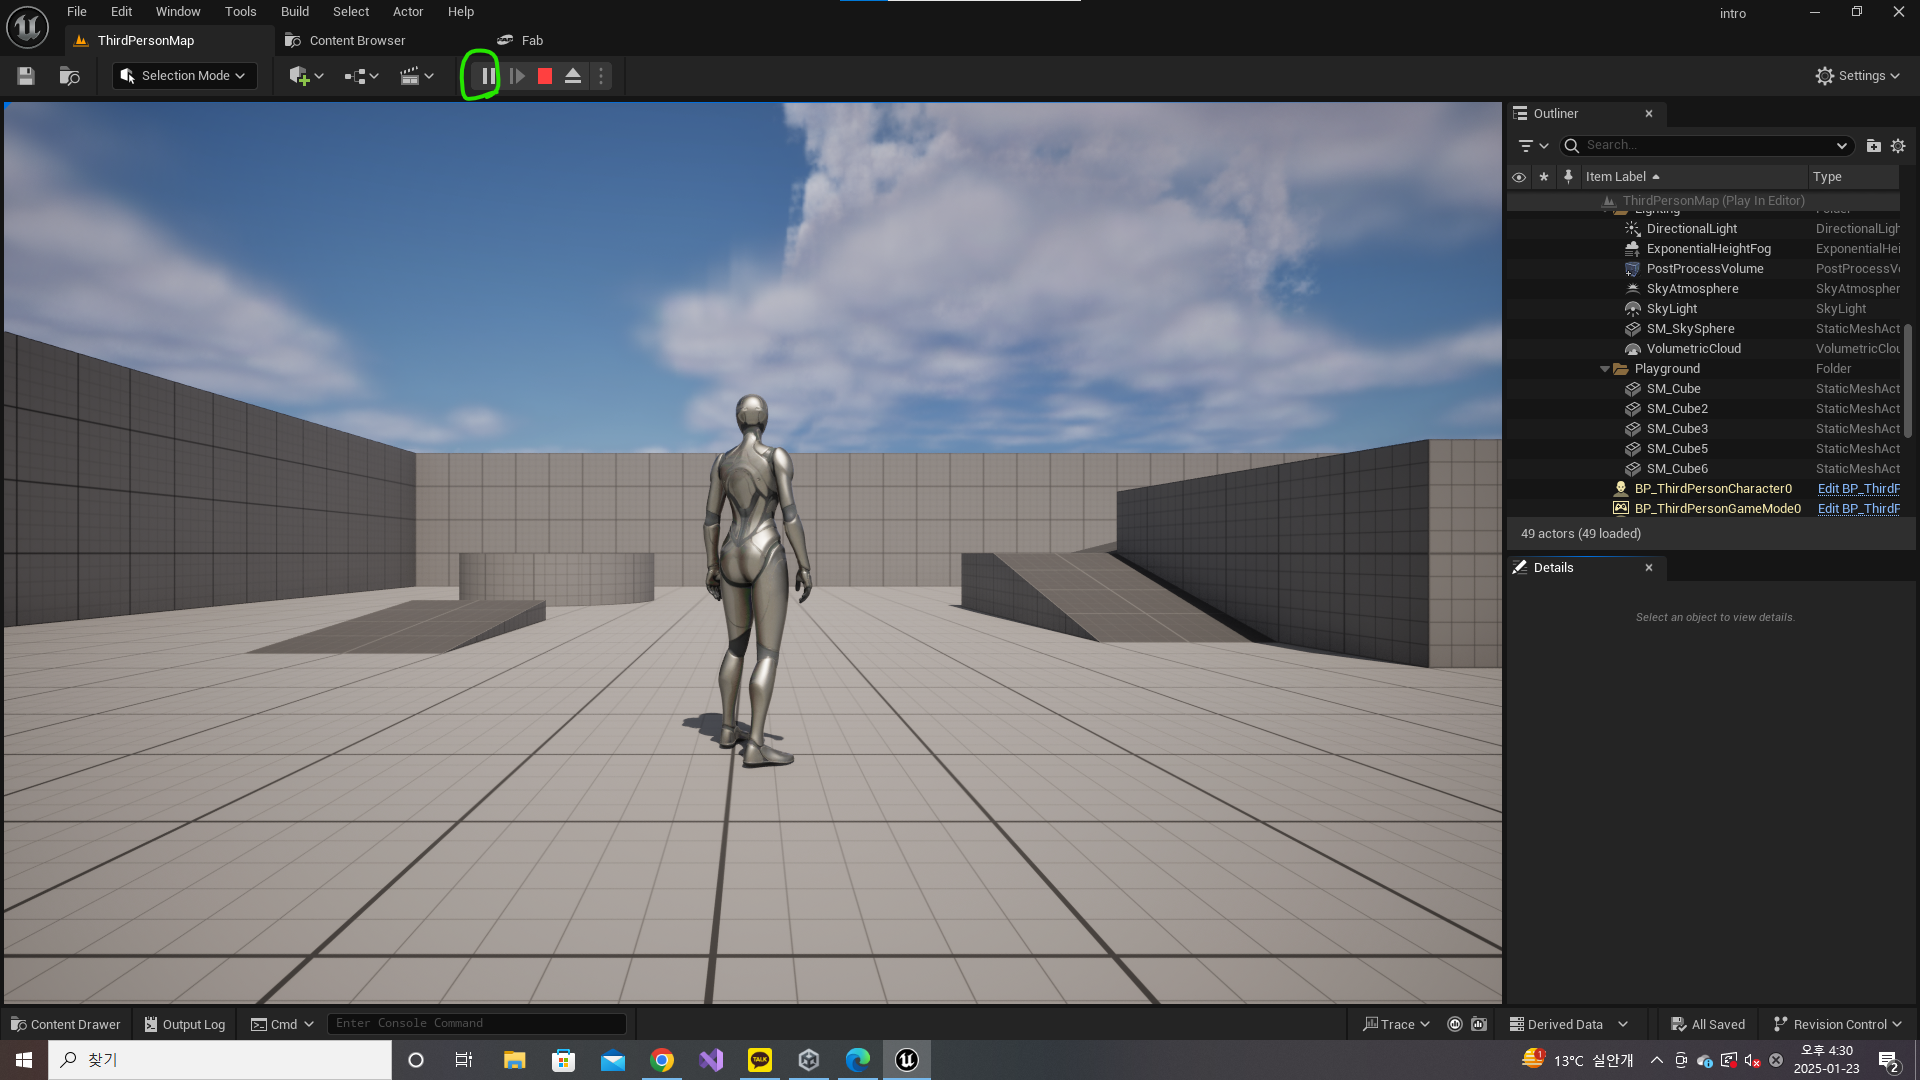Click the Outliner settings gear icon
The width and height of the screenshot is (1920, 1080).
pos(1898,146)
